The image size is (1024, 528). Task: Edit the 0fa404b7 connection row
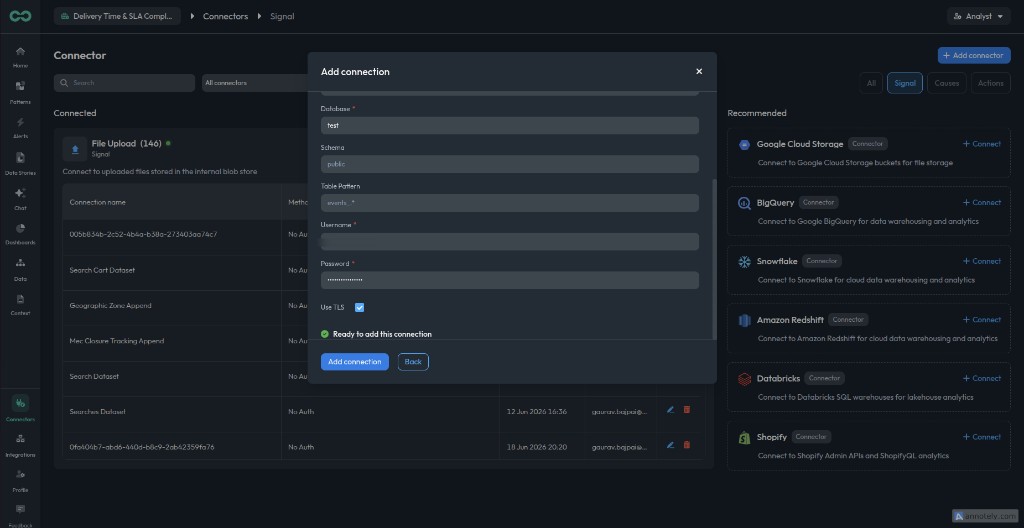point(670,445)
